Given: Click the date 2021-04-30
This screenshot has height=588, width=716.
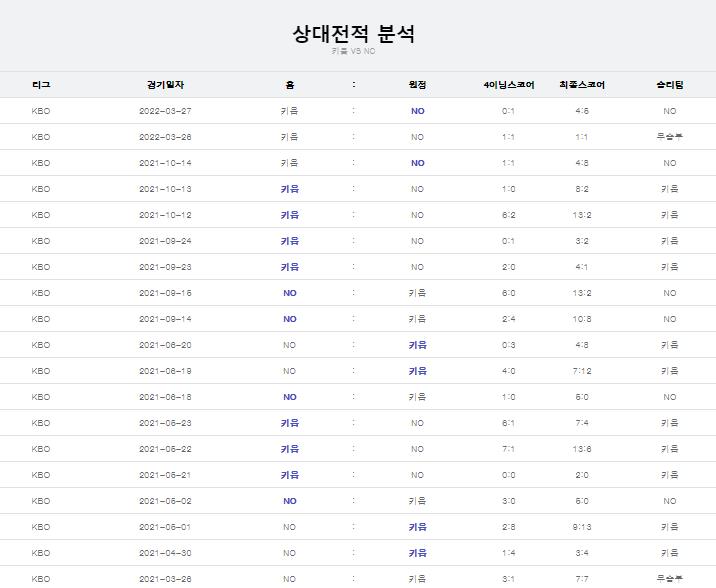Looking at the screenshot, I should coord(165,553).
